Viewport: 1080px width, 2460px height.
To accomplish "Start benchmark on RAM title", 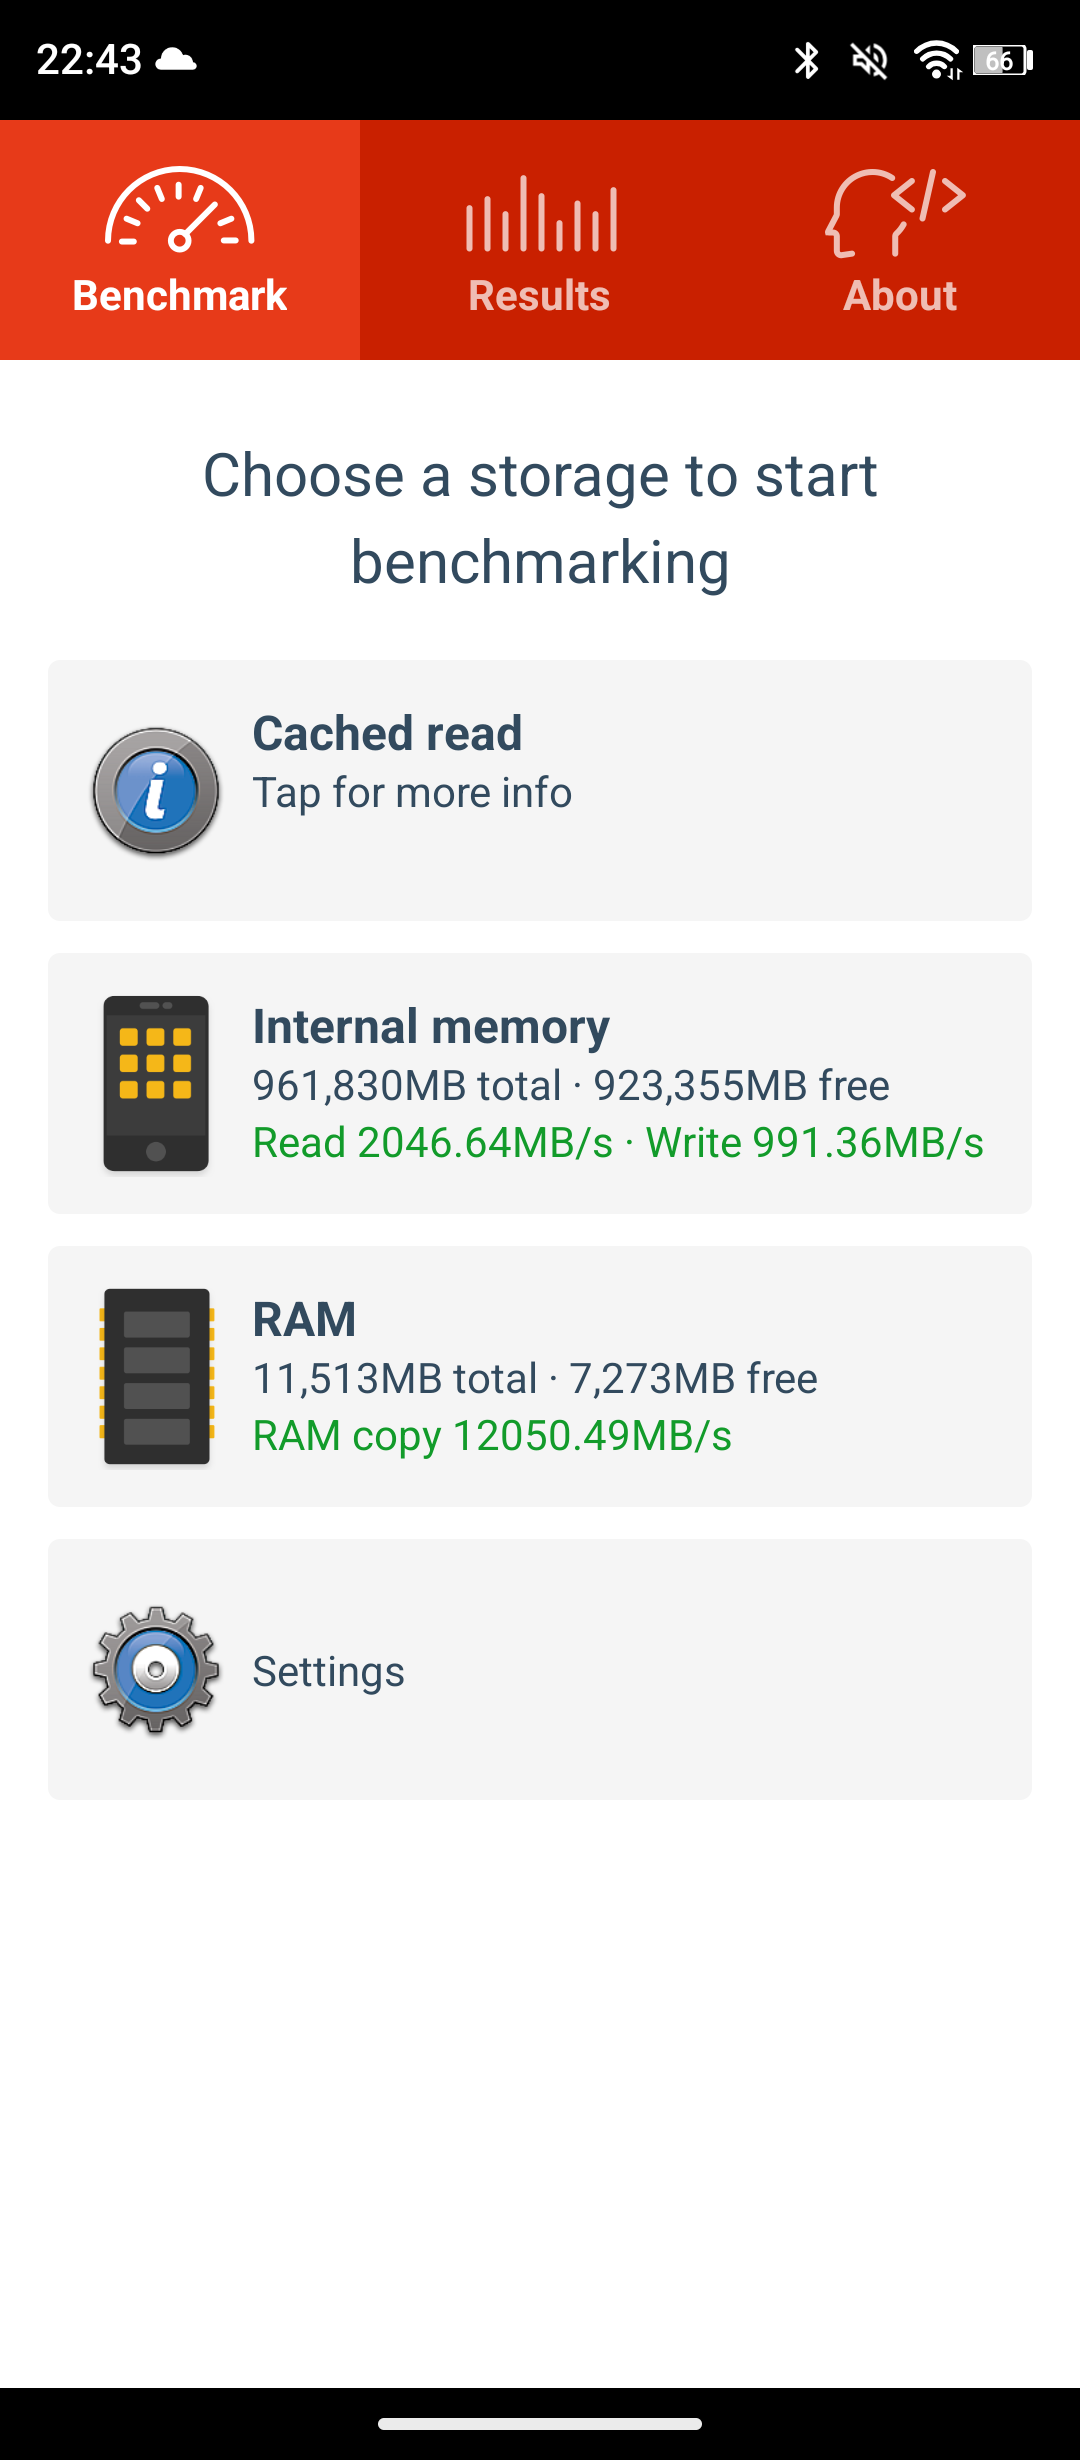I will click(x=304, y=1320).
